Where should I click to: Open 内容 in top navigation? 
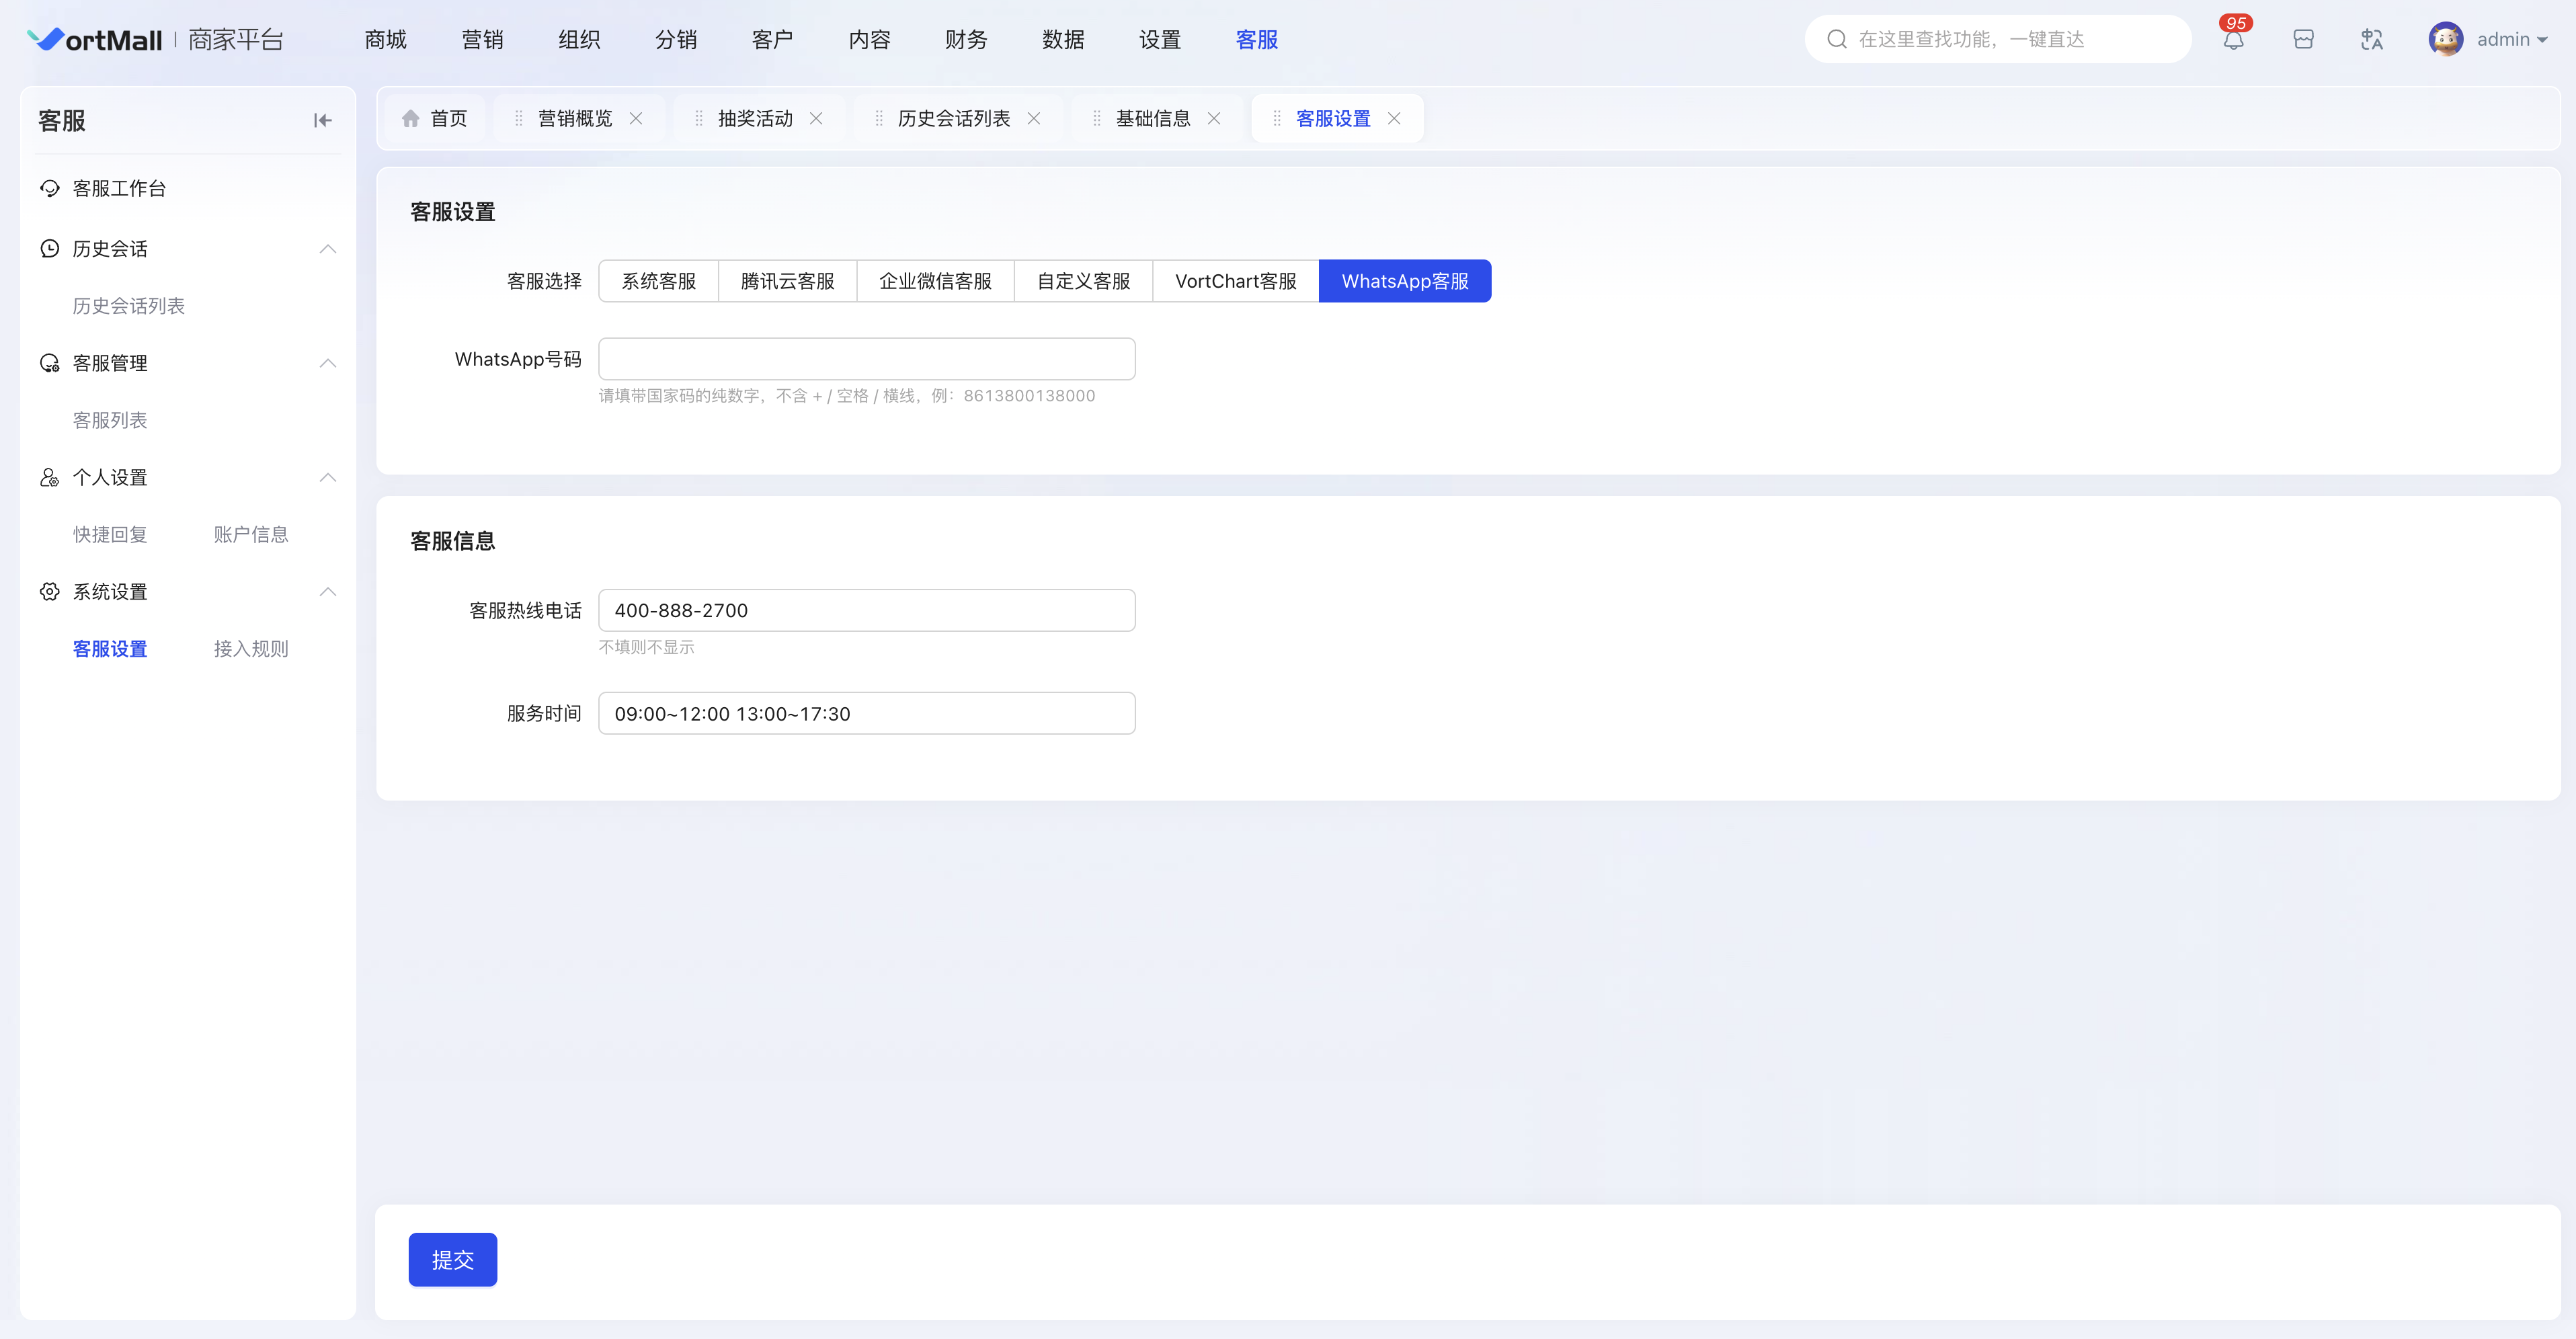[869, 39]
